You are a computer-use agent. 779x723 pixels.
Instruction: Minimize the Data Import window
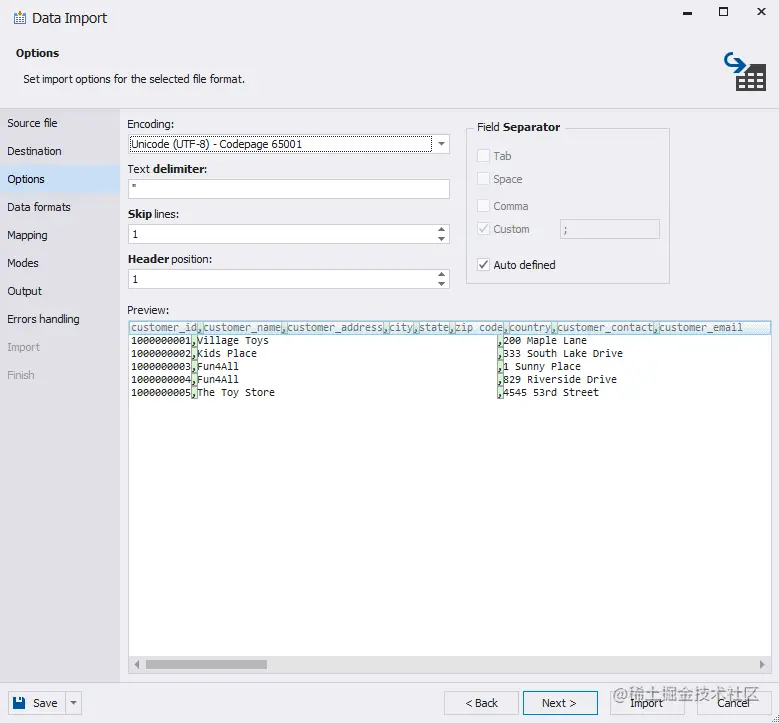(688, 12)
